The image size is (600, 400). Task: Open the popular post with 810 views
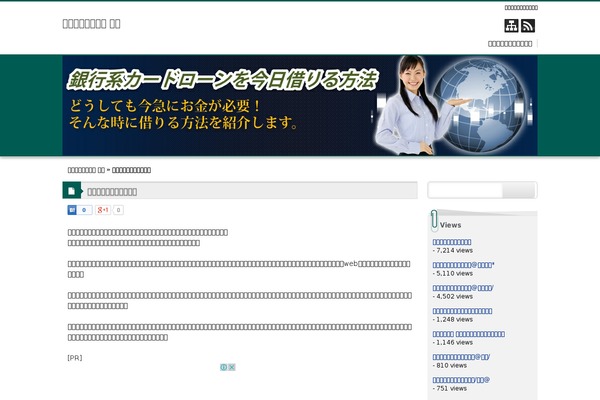461,357
